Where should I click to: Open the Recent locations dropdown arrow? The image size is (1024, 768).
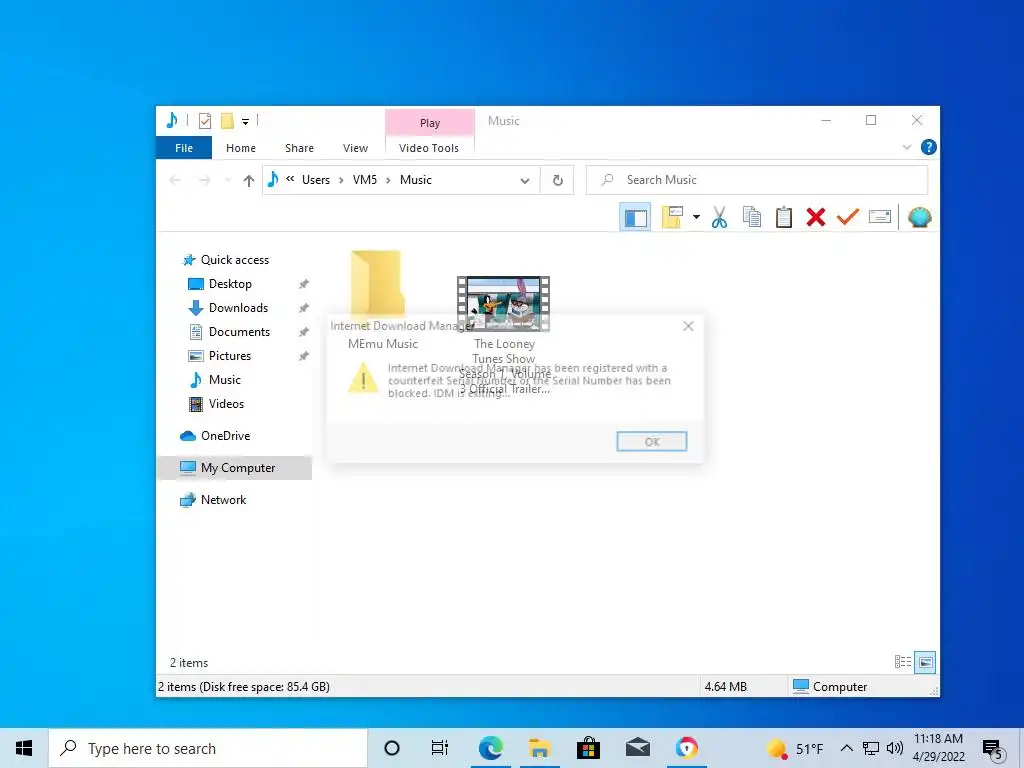[227, 180]
